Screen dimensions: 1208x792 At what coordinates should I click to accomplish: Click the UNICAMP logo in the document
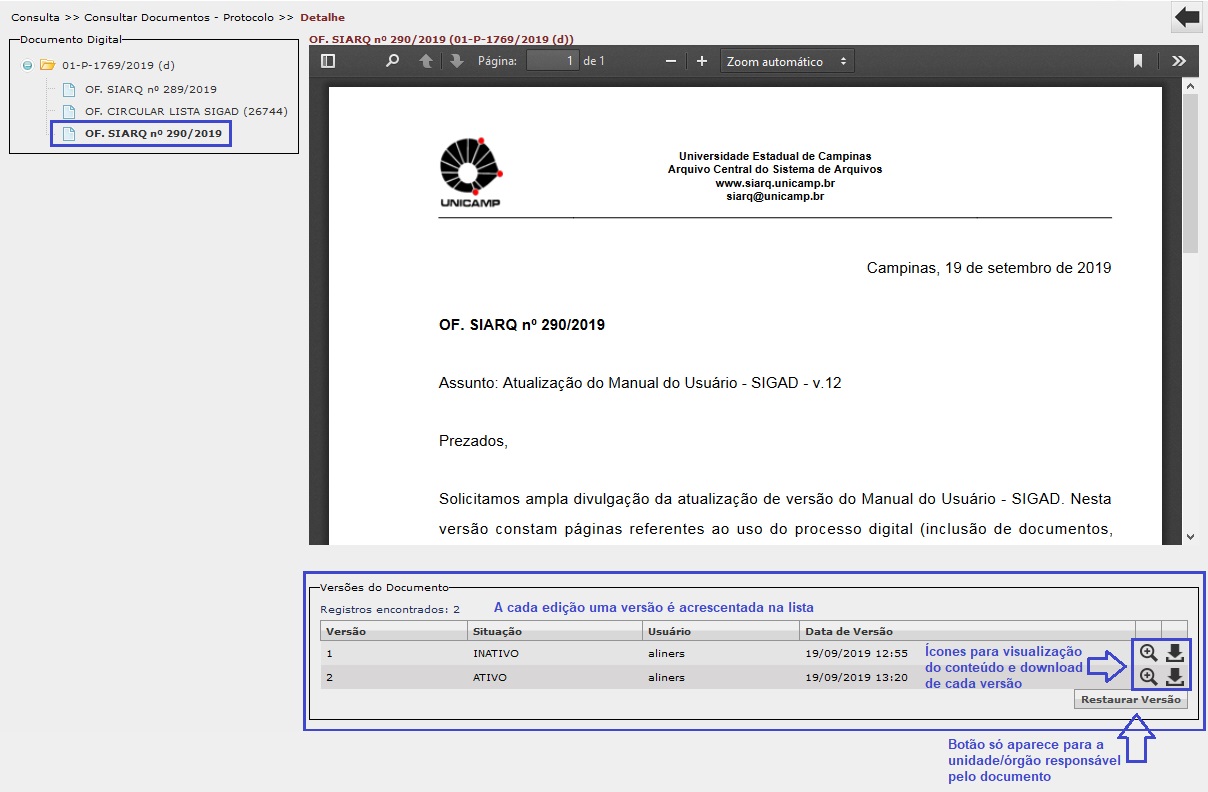tap(470, 172)
